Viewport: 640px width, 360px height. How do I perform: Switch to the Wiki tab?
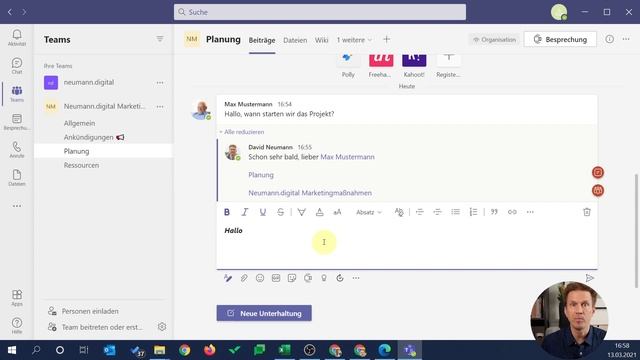(321, 40)
